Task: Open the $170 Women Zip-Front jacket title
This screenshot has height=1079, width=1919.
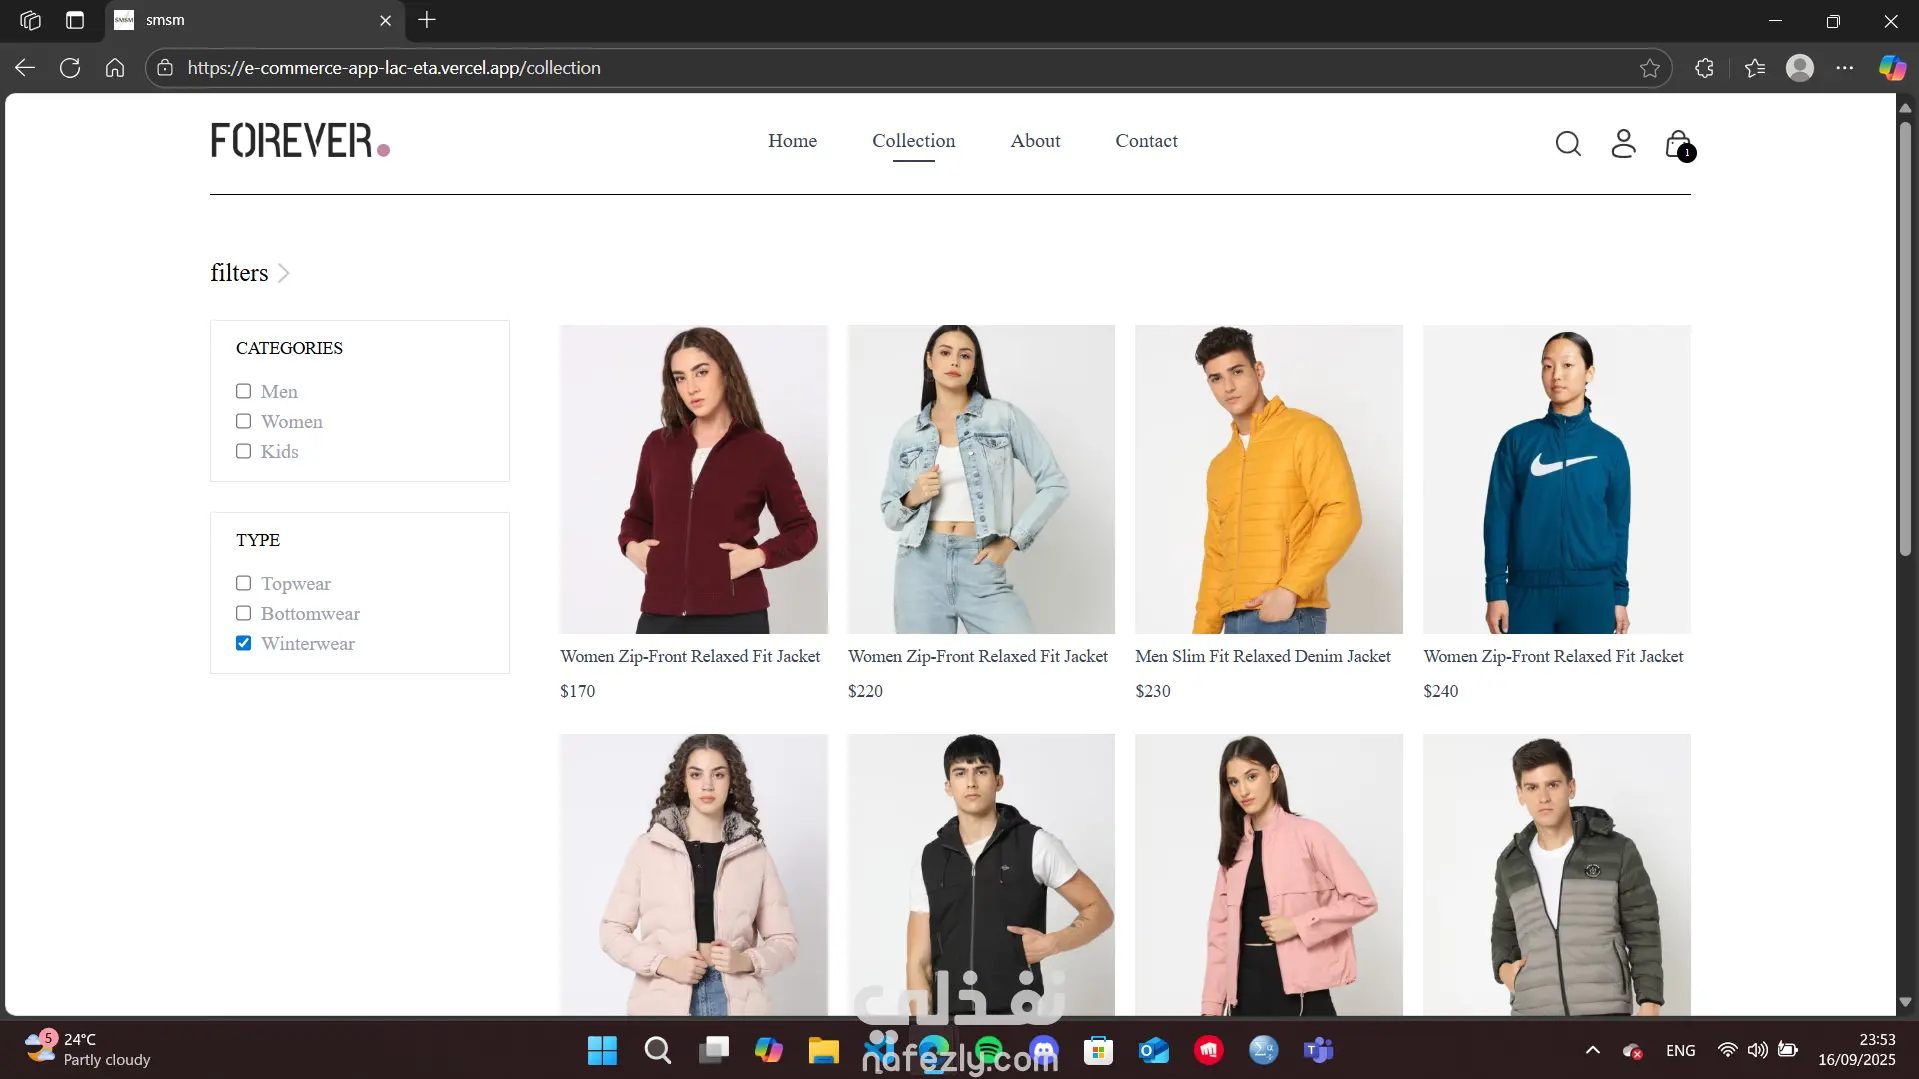Action: 690,656
